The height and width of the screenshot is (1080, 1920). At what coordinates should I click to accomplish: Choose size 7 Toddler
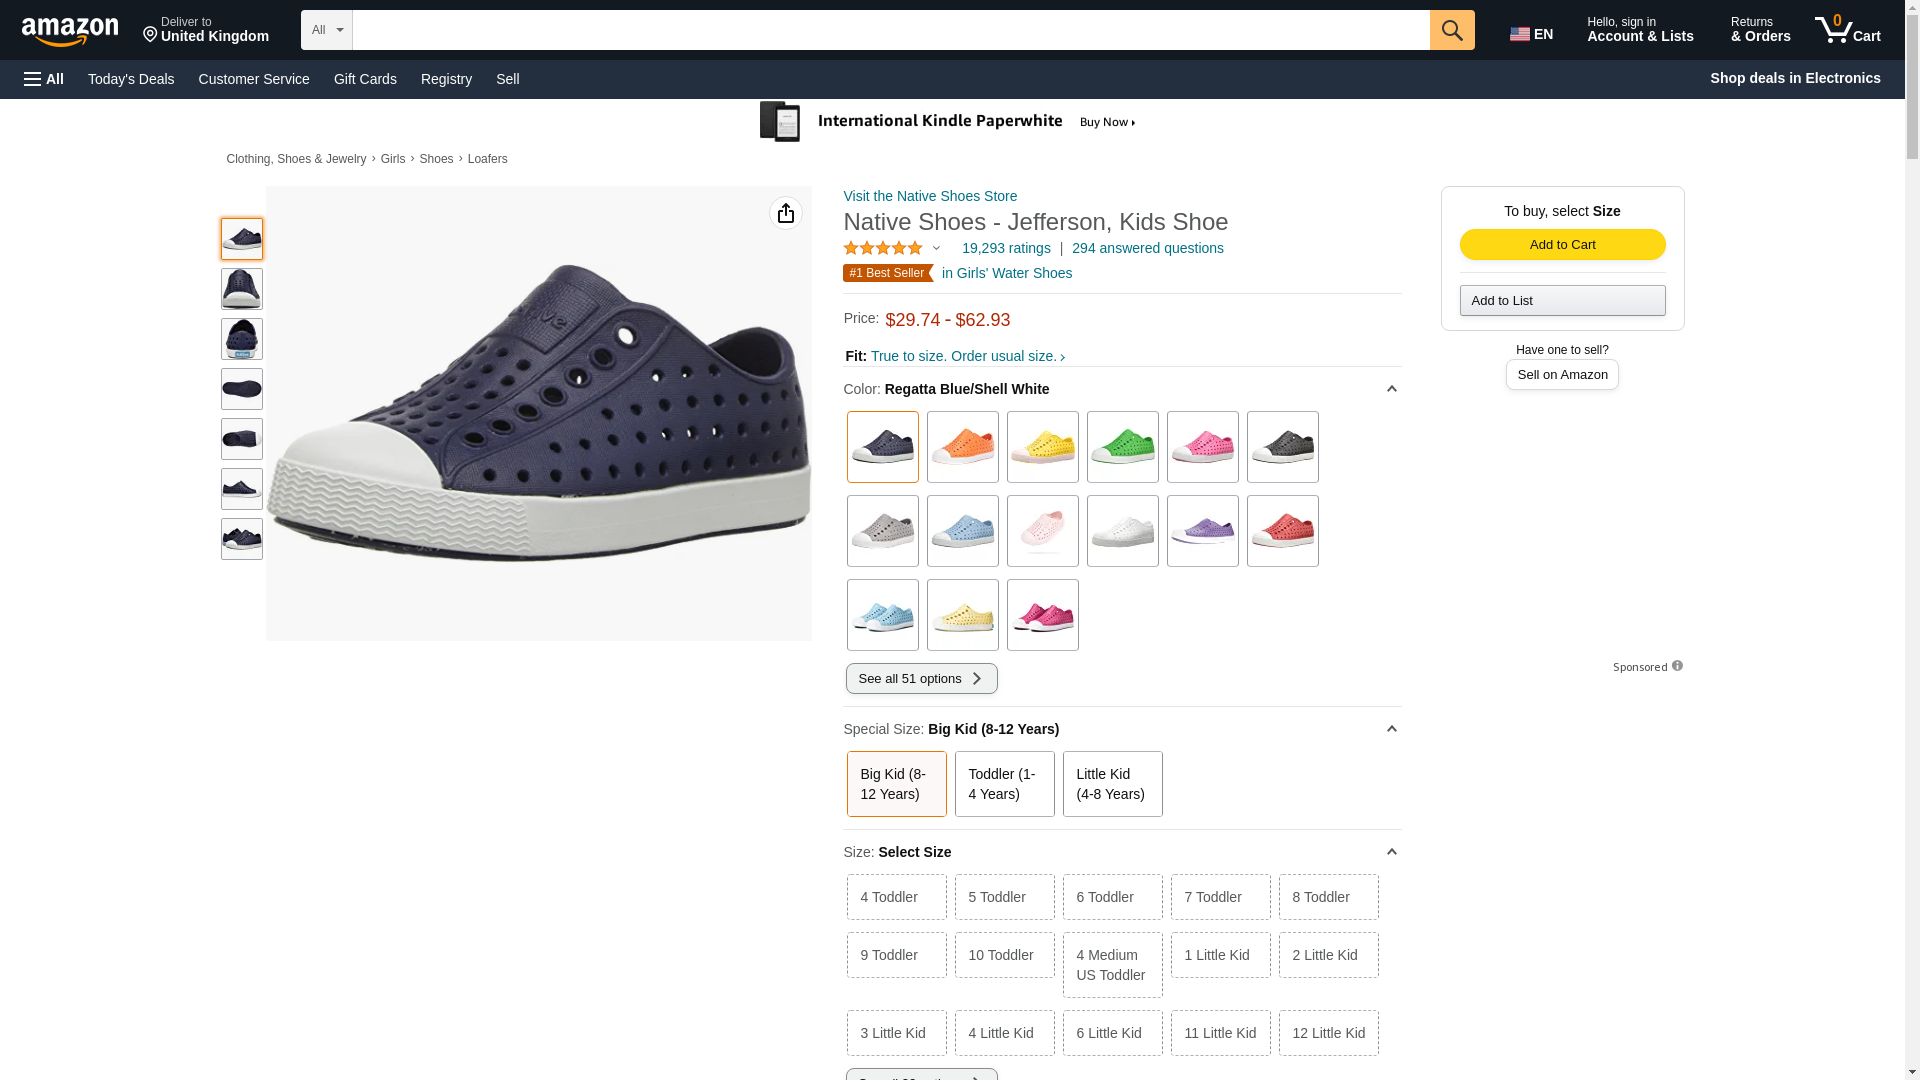click(x=1220, y=897)
